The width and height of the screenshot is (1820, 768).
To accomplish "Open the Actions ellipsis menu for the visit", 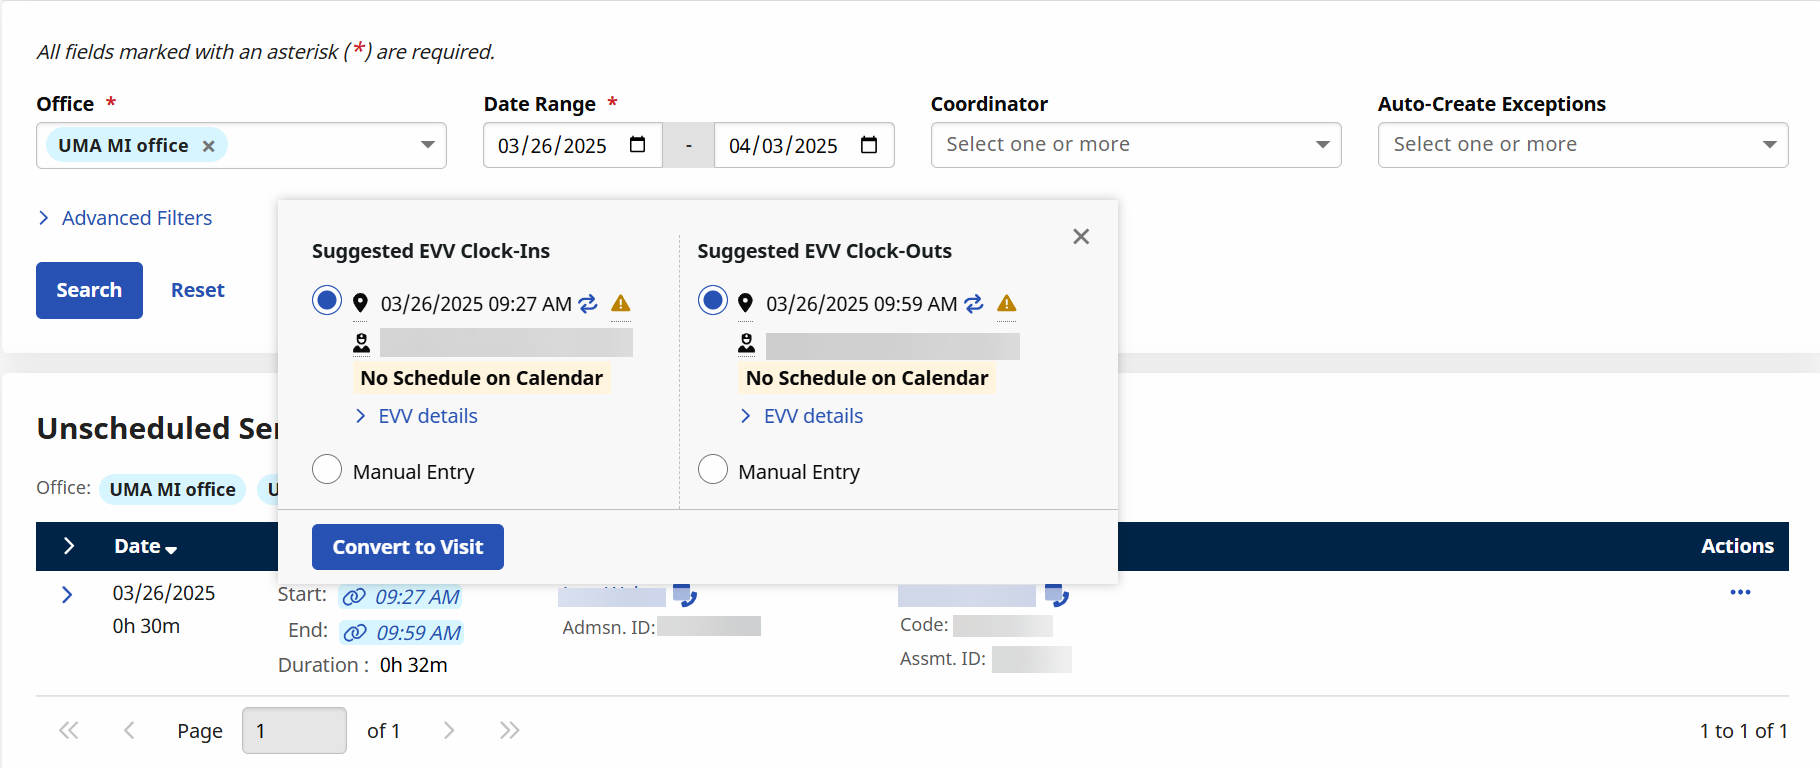I will (x=1740, y=592).
